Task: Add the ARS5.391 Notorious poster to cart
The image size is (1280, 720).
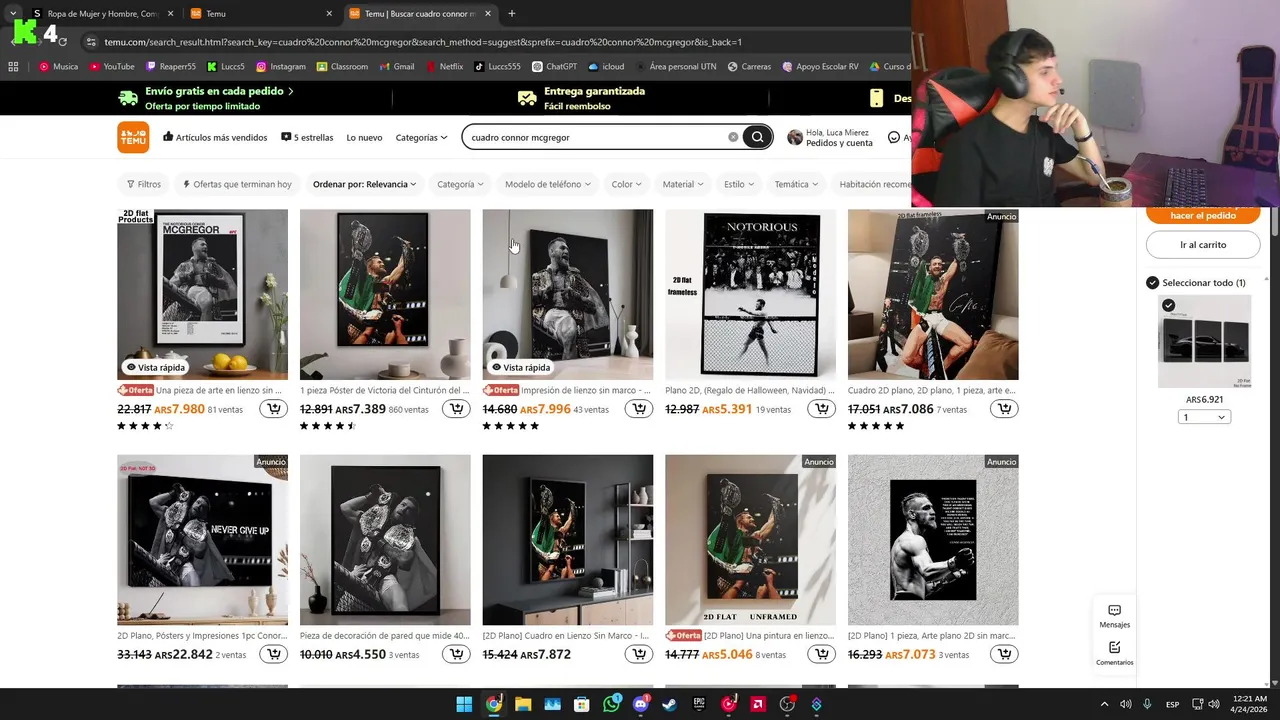Action: (821, 409)
